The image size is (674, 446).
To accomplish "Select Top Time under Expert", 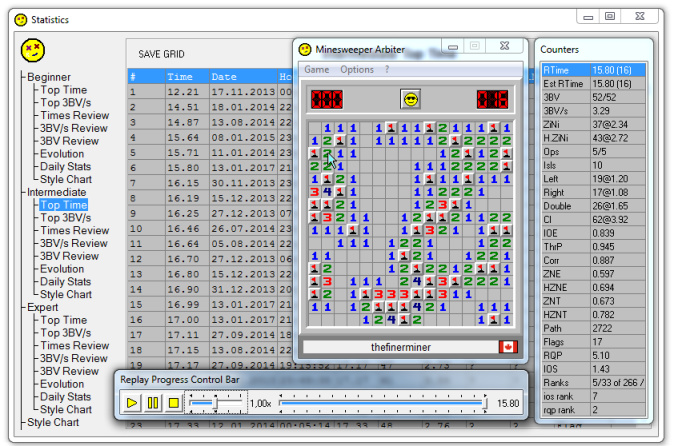I will click(64, 321).
